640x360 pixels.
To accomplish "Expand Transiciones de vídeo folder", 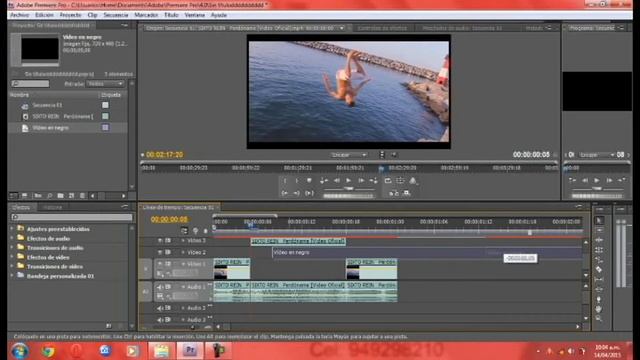I will pos(12,266).
